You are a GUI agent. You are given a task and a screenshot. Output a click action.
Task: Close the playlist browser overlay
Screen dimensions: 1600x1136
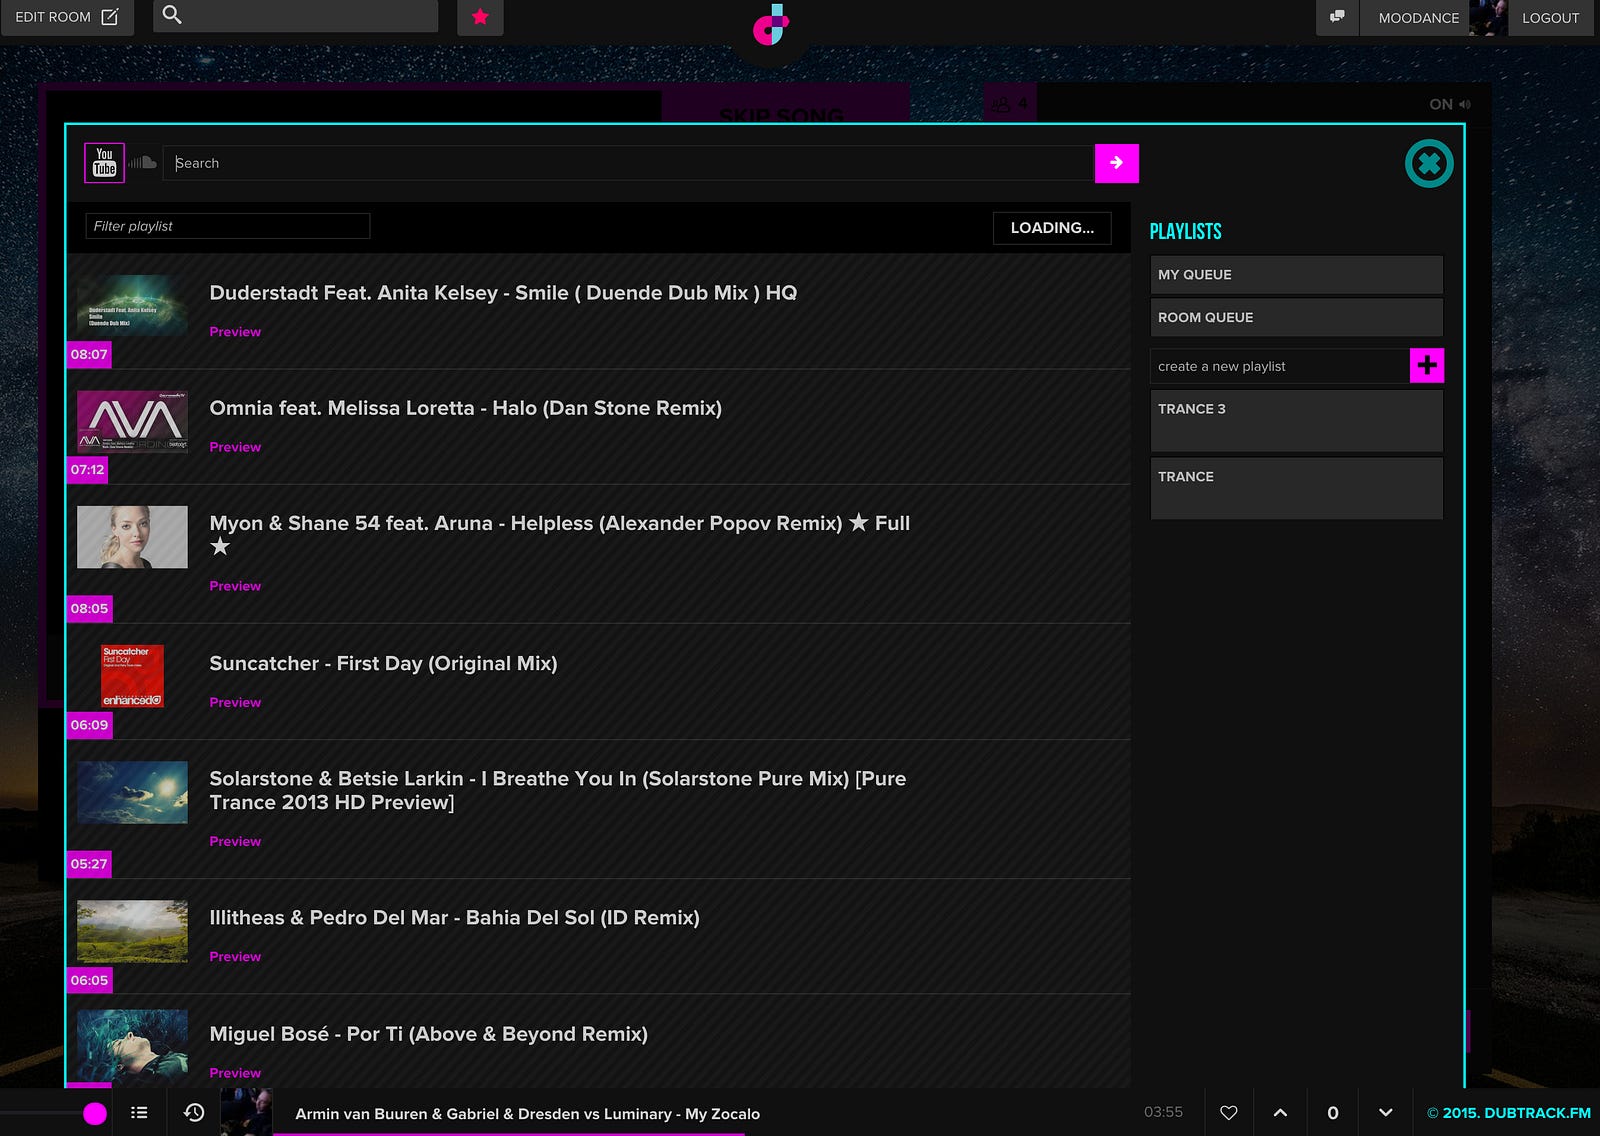[x=1429, y=163]
